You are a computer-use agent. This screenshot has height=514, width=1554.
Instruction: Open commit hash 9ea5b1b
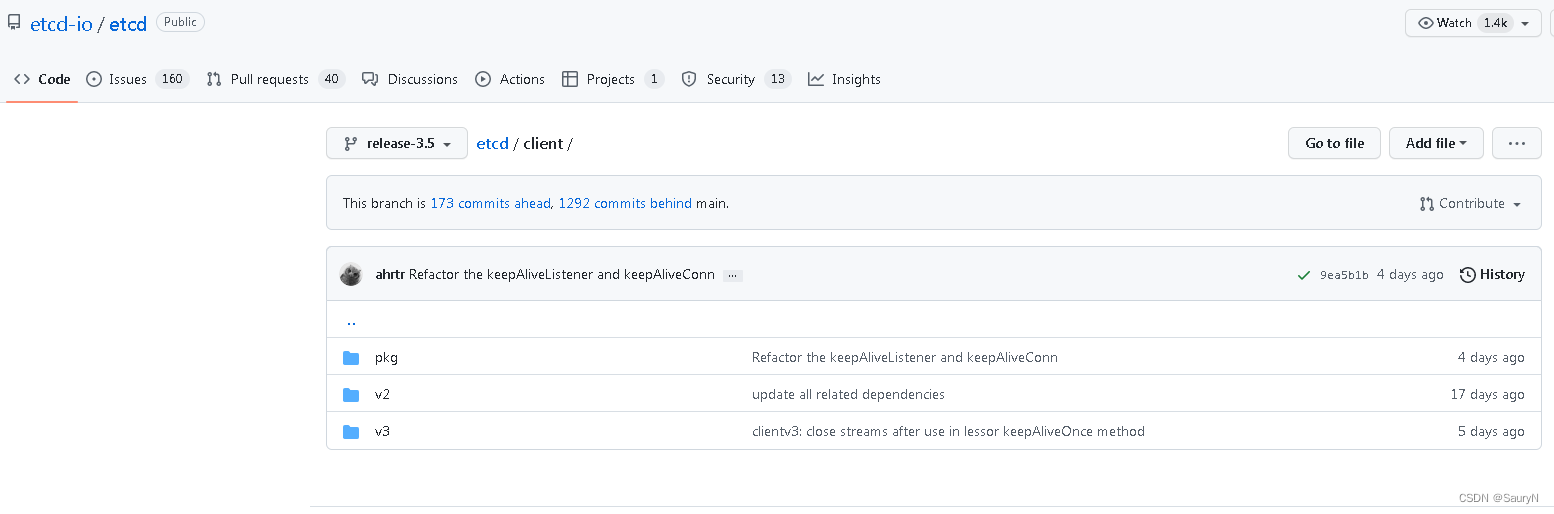tap(1344, 275)
